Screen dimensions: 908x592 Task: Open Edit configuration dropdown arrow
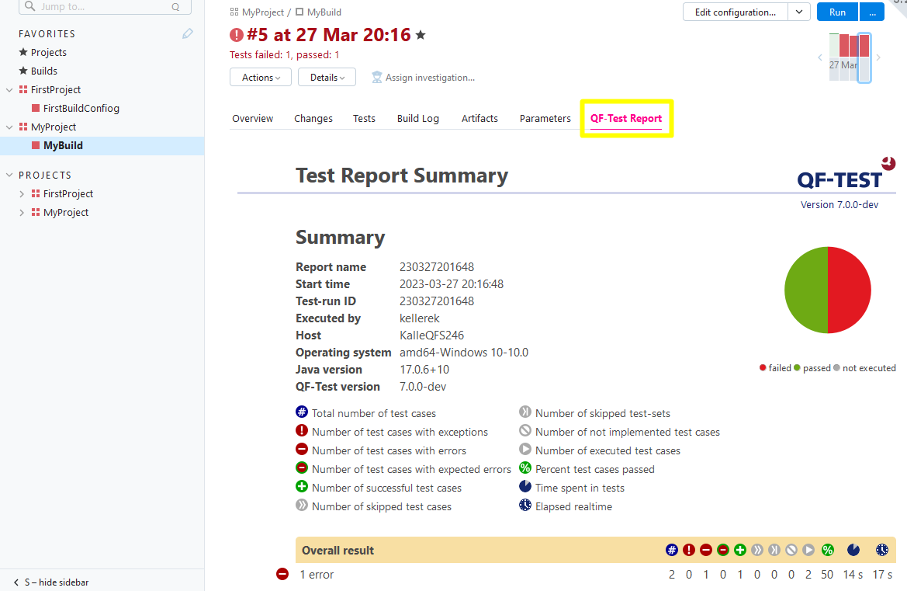[x=799, y=12]
